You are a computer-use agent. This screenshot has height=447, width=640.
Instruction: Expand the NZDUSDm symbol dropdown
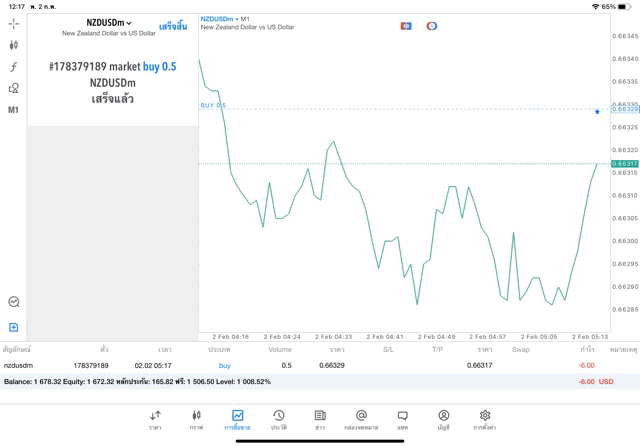109,22
